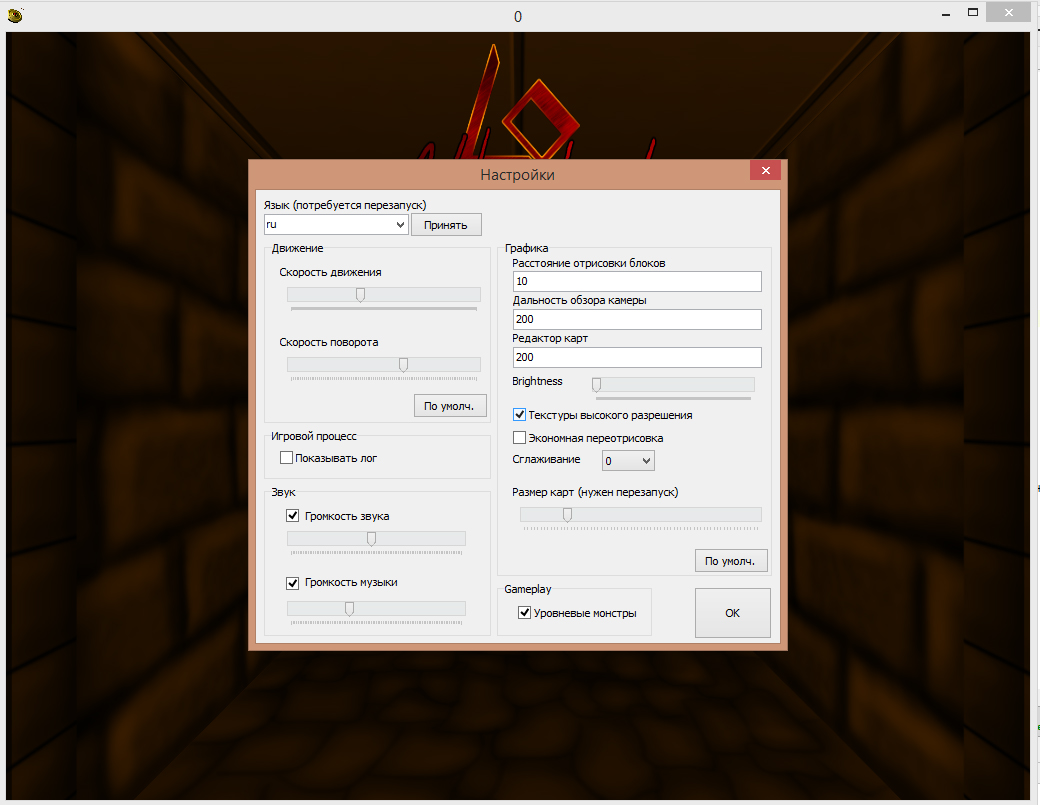Confirm settings with the OK button
The image size is (1040, 805).
[732, 613]
